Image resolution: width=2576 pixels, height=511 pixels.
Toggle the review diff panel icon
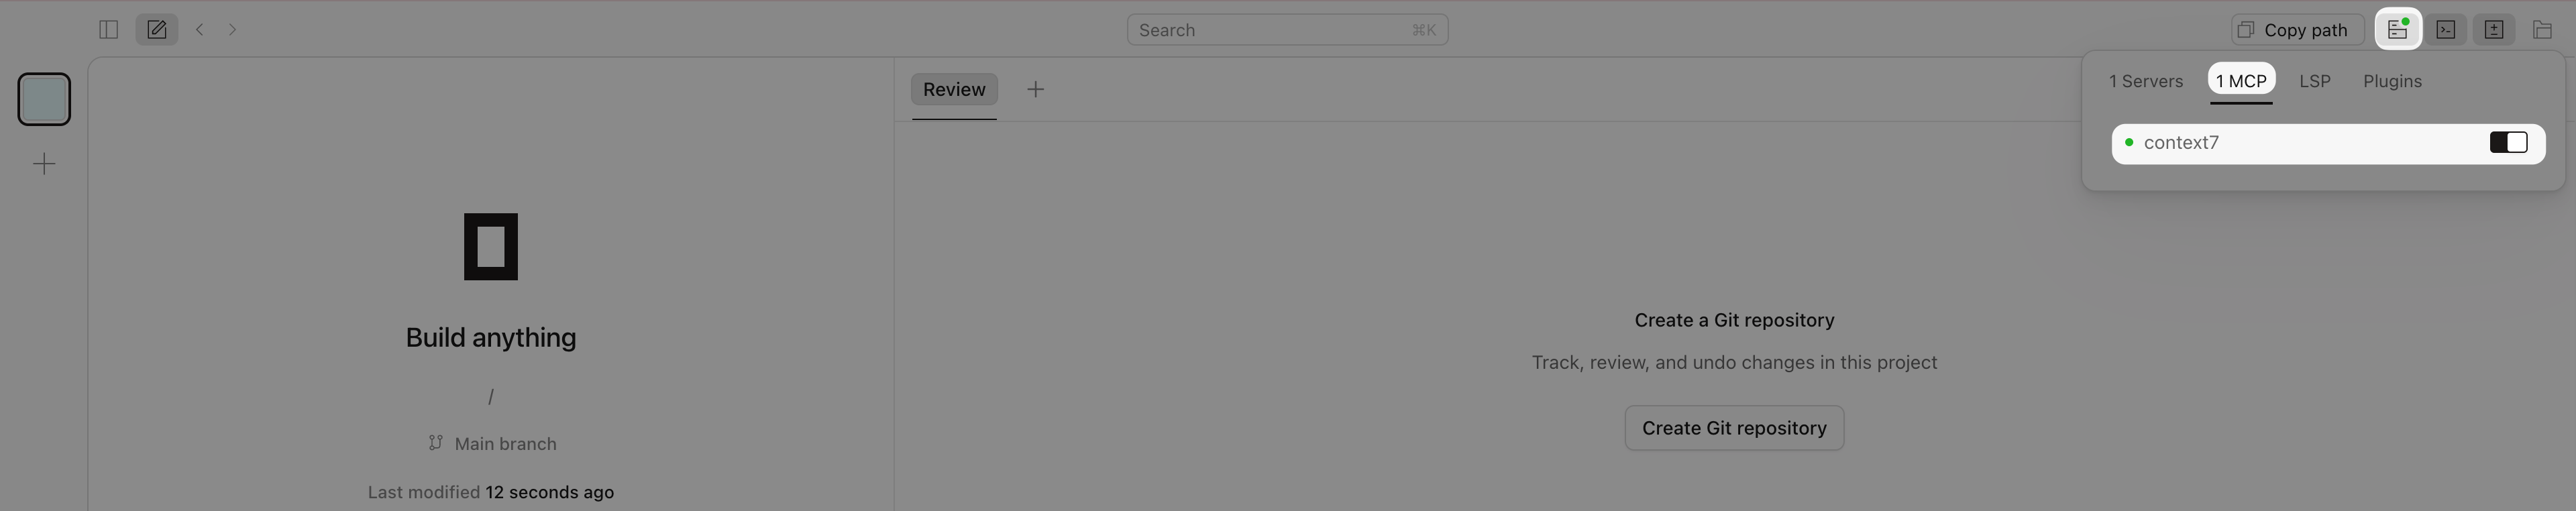[x=2494, y=30]
